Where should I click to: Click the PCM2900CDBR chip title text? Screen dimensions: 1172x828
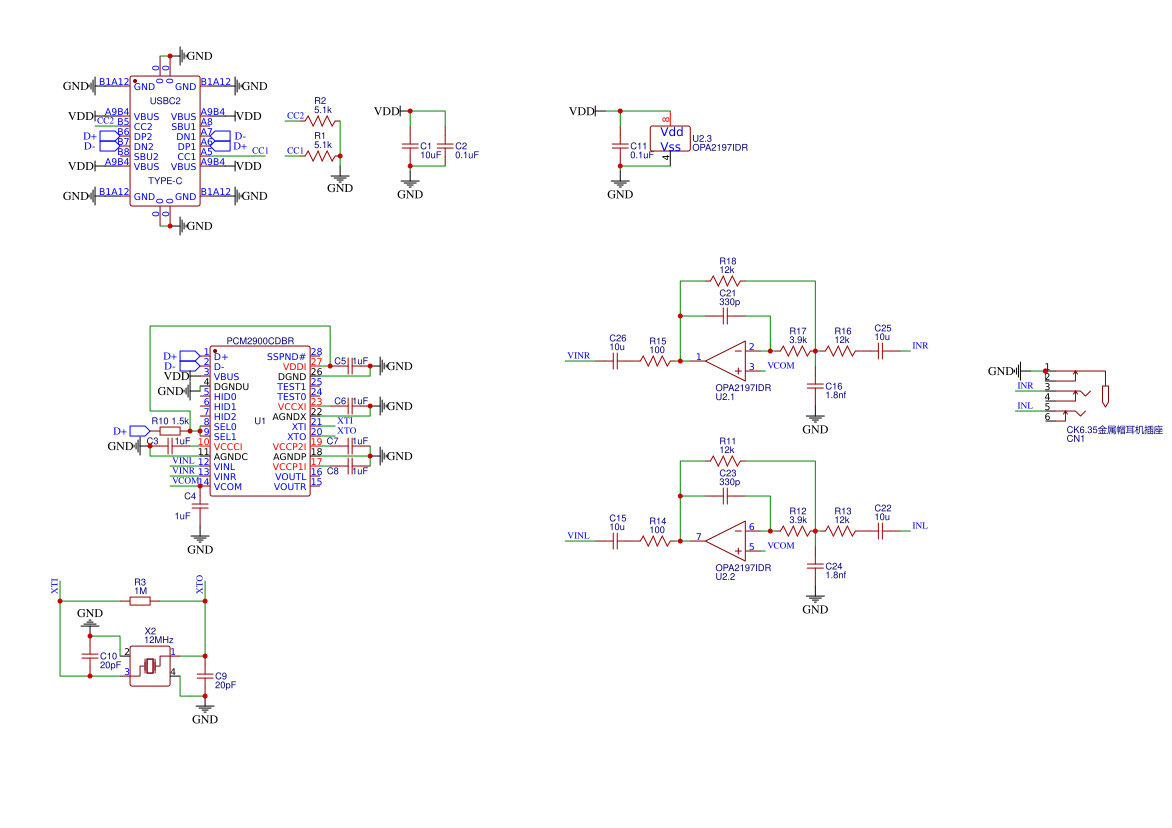(x=260, y=341)
